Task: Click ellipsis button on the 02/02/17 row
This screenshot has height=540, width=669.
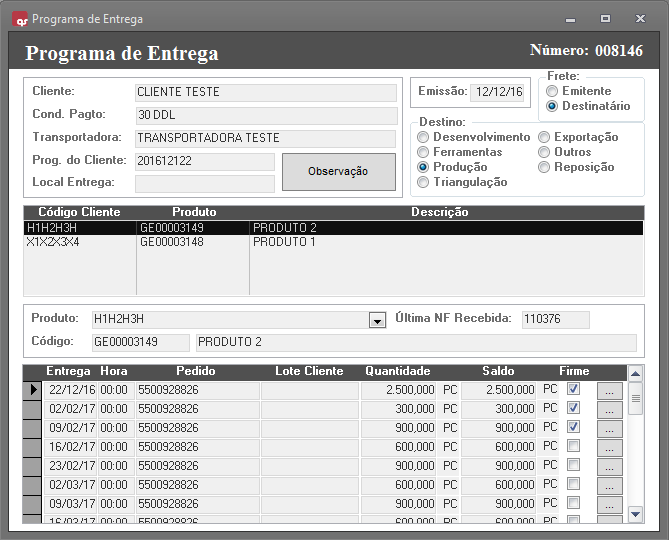Action: [609, 409]
